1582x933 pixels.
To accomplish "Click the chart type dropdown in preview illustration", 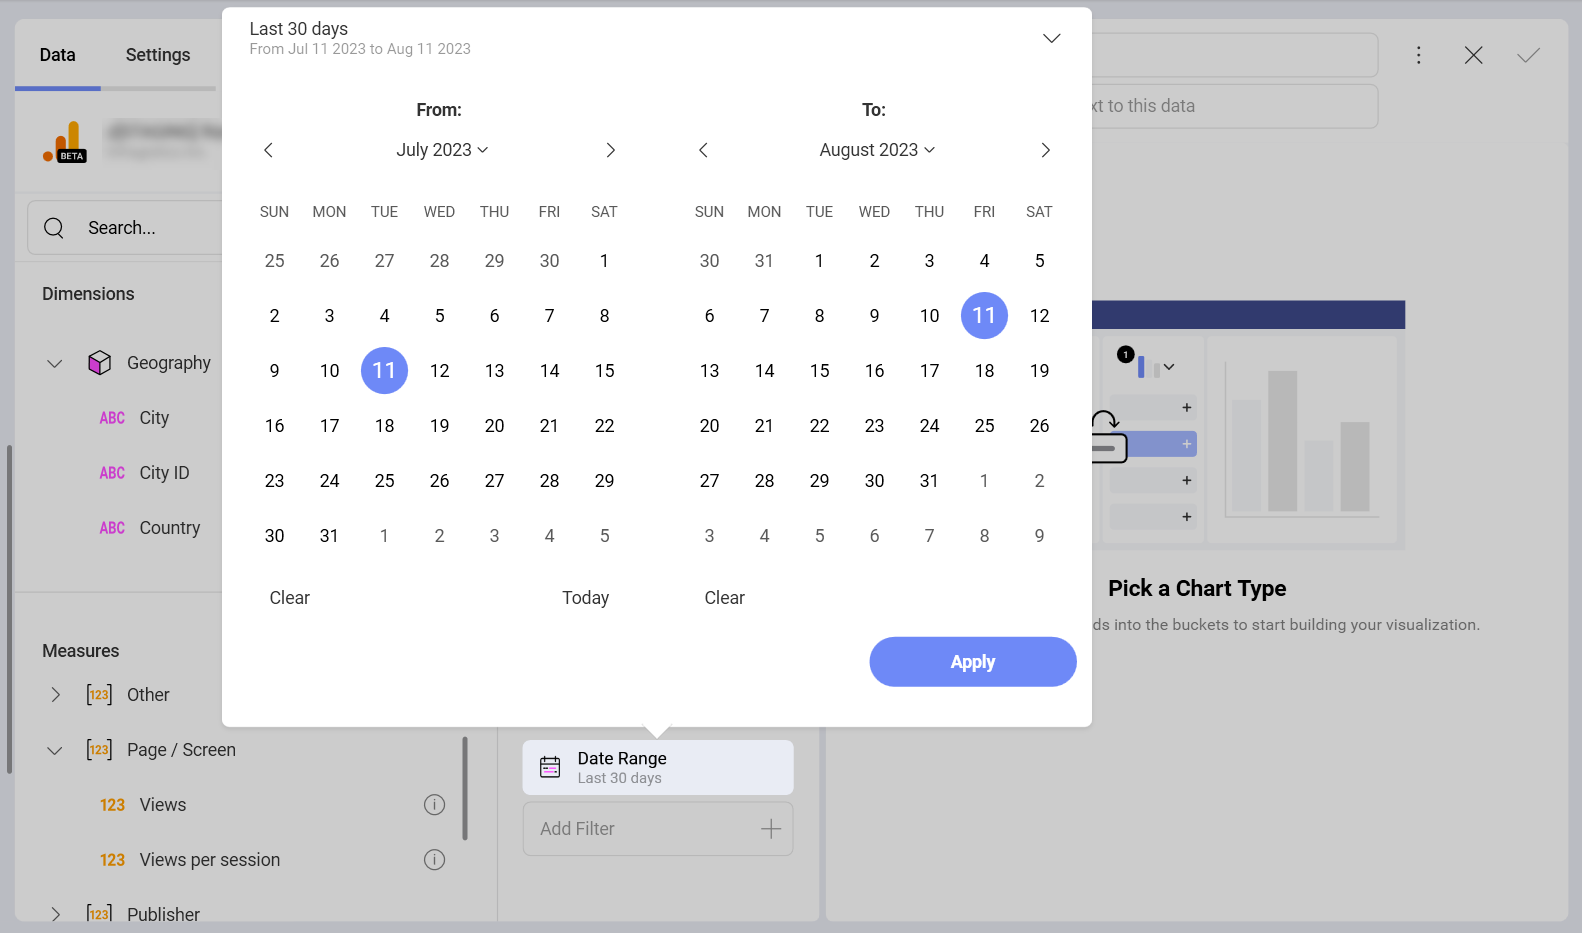I will [1168, 367].
